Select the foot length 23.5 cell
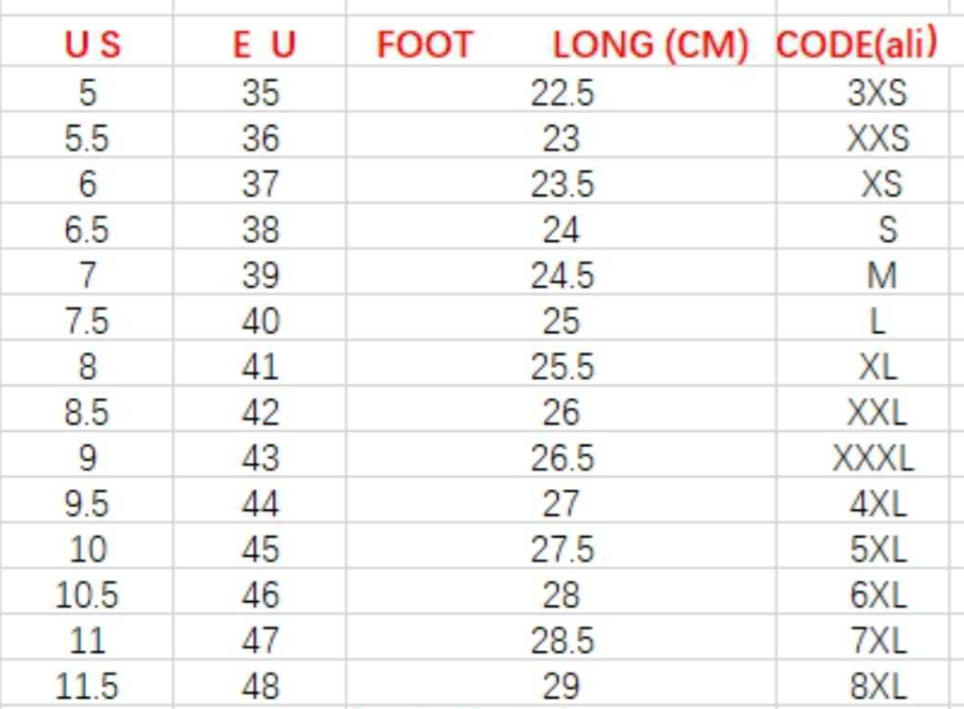This screenshot has height=709, width=964. click(562, 184)
